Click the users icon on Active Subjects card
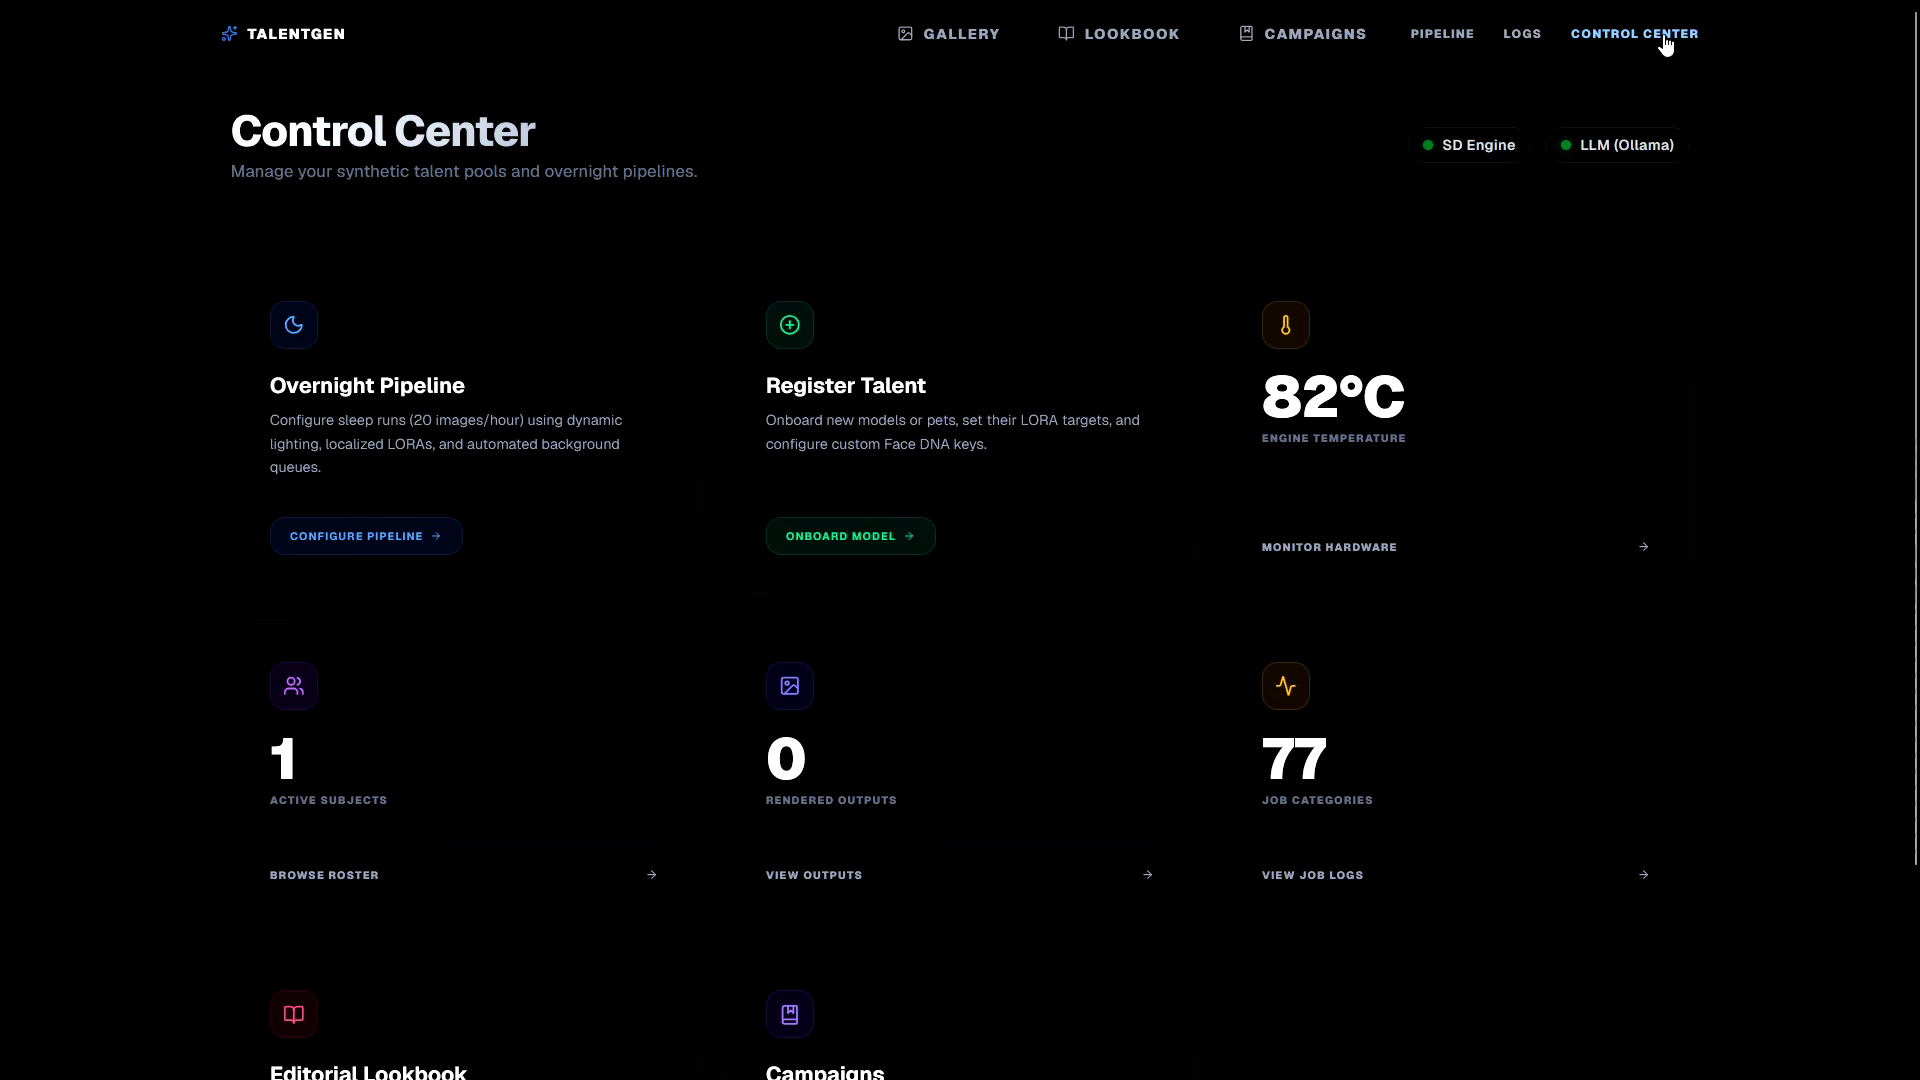This screenshot has height=1080, width=1920. (x=294, y=686)
